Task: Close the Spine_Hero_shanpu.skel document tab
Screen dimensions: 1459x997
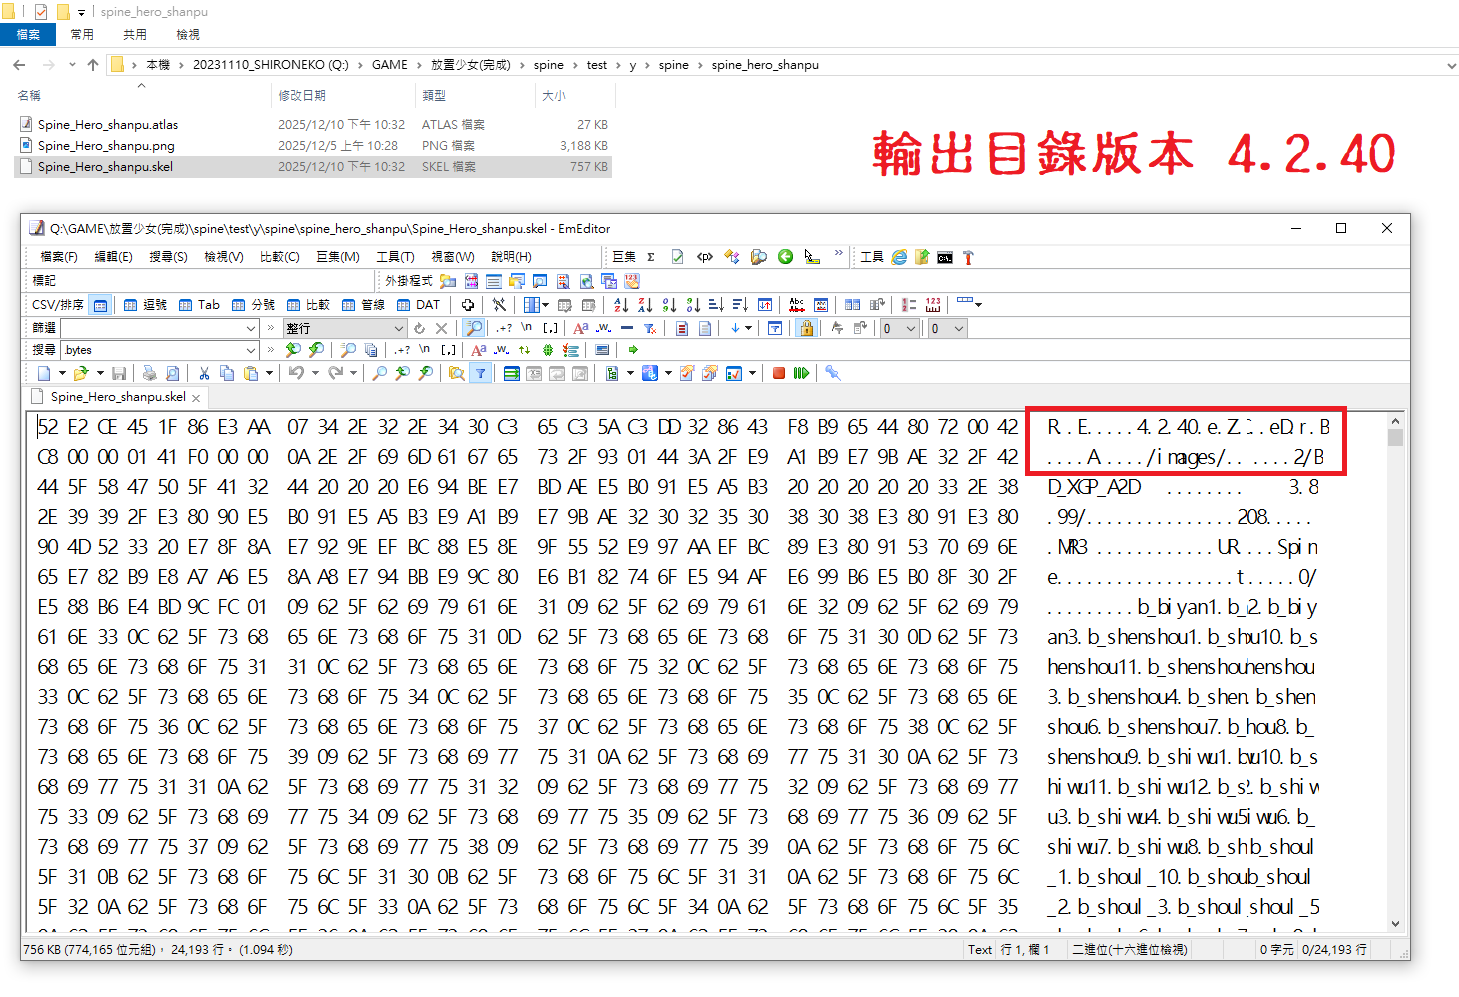Action: (197, 398)
